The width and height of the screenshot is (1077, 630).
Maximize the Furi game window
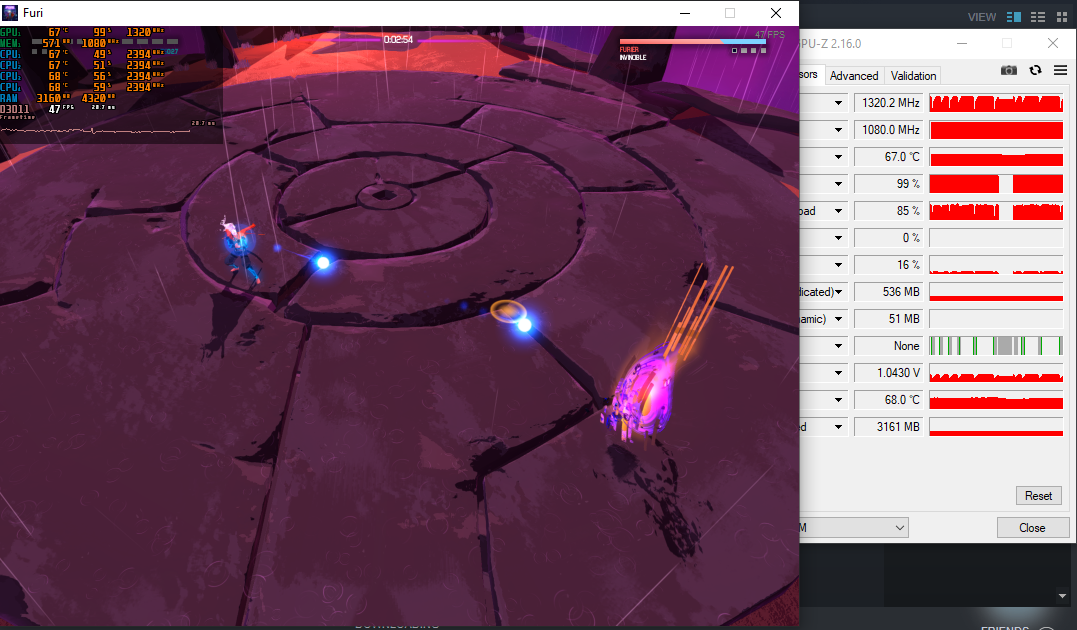729,13
